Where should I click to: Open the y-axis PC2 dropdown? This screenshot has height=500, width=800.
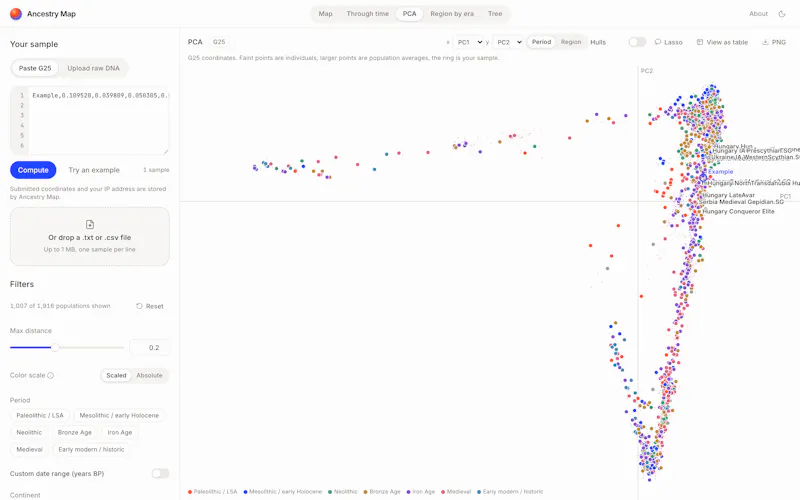[x=508, y=42]
